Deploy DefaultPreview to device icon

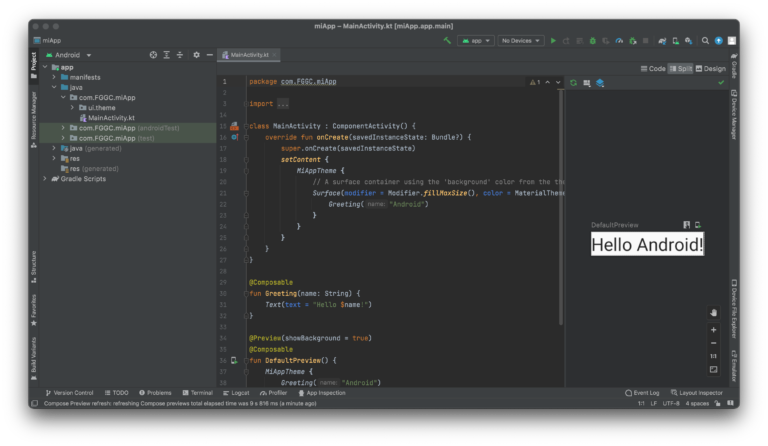(x=698, y=225)
